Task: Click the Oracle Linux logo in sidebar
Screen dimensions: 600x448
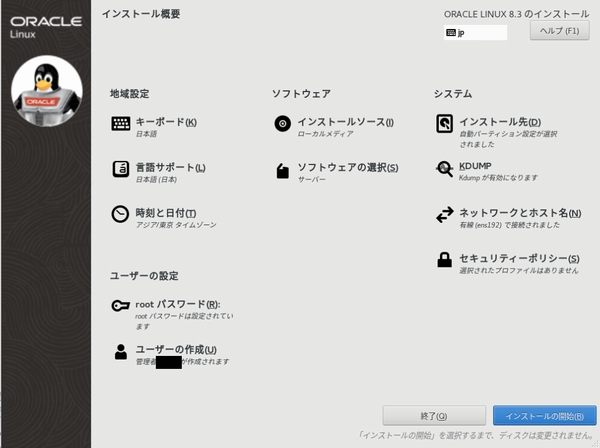Action: tap(46, 27)
